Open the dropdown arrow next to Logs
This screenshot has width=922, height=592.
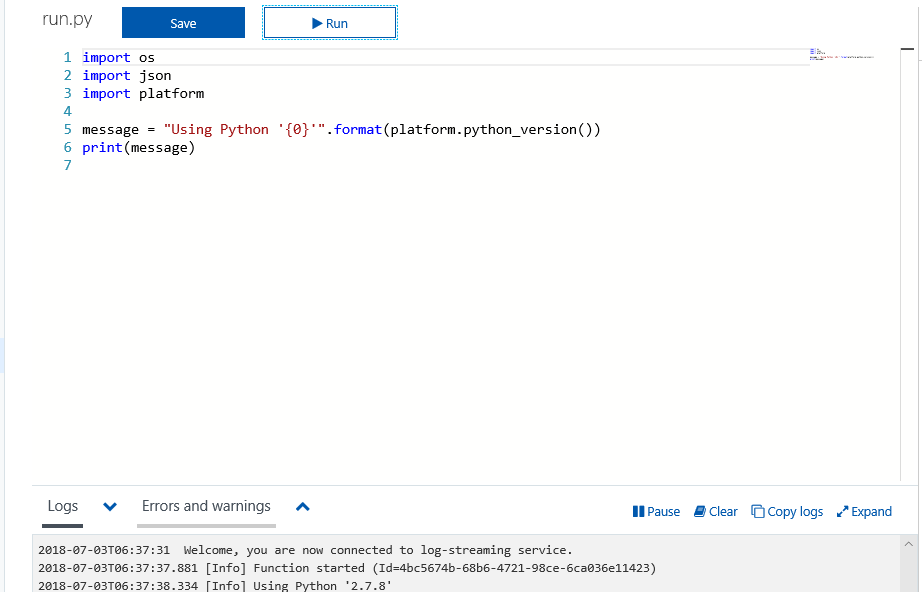[x=109, y=507]
